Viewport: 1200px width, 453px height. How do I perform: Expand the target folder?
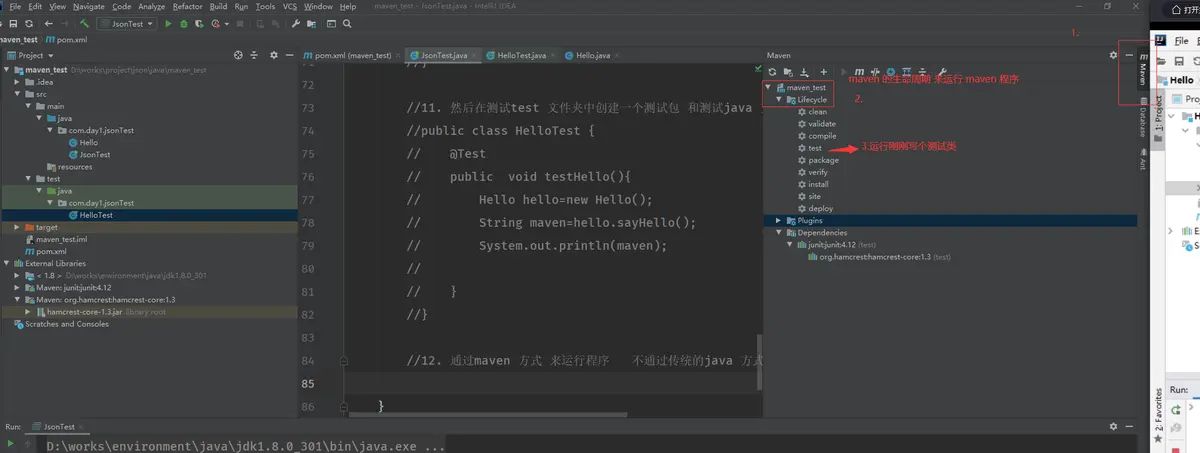(17, 227)
